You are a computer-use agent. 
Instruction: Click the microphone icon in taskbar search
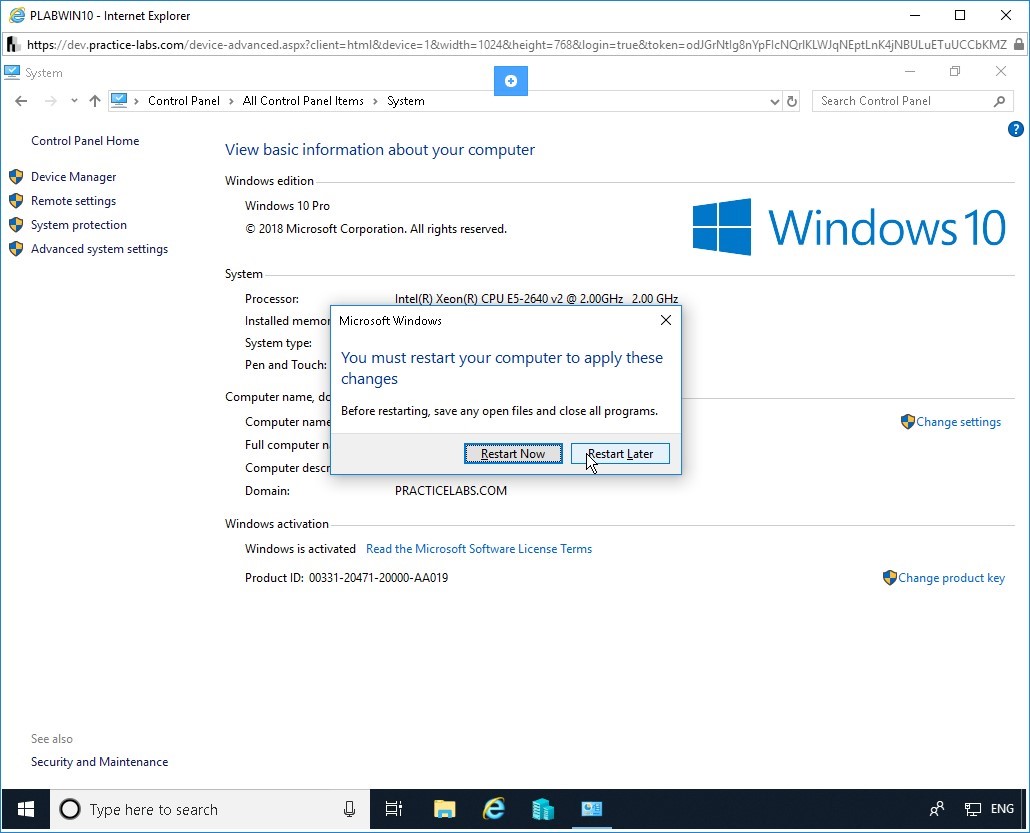[349, 809]
